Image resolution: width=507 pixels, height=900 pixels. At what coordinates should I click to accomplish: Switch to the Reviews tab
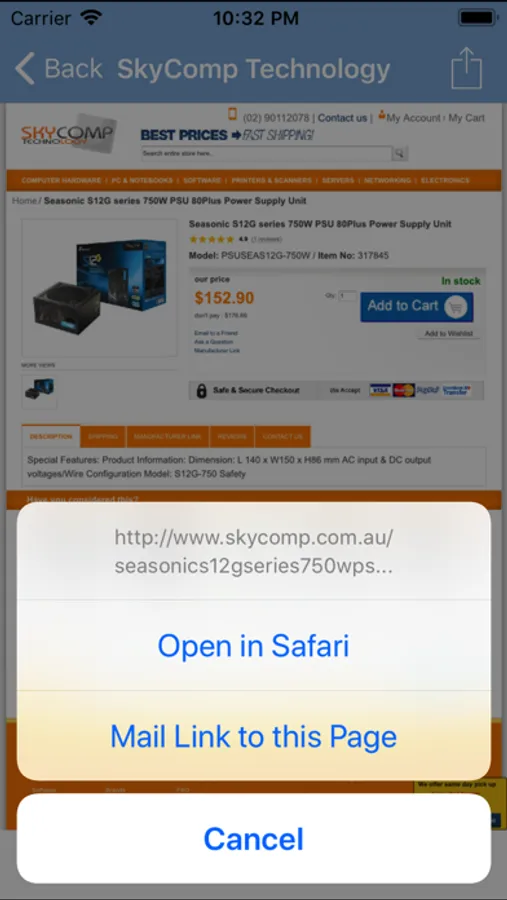pos(232,437)
